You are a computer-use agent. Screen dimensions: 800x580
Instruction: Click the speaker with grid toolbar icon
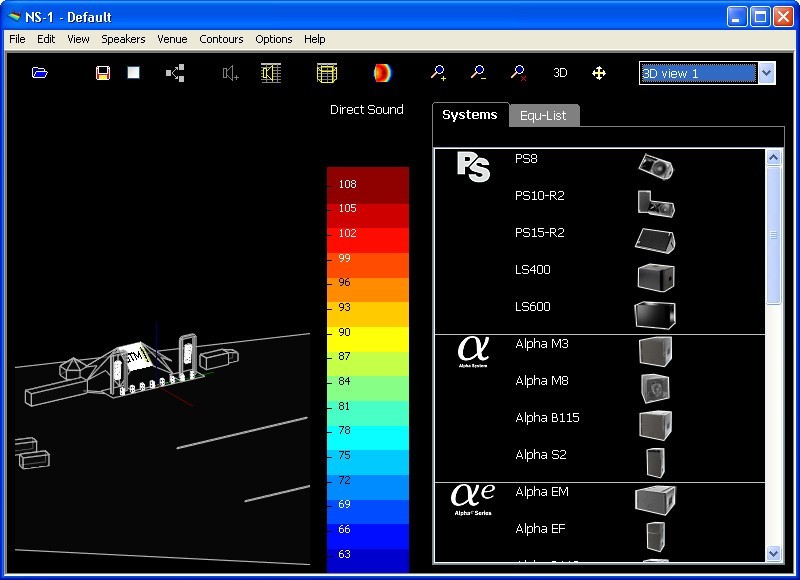click(x=271, y=73)
